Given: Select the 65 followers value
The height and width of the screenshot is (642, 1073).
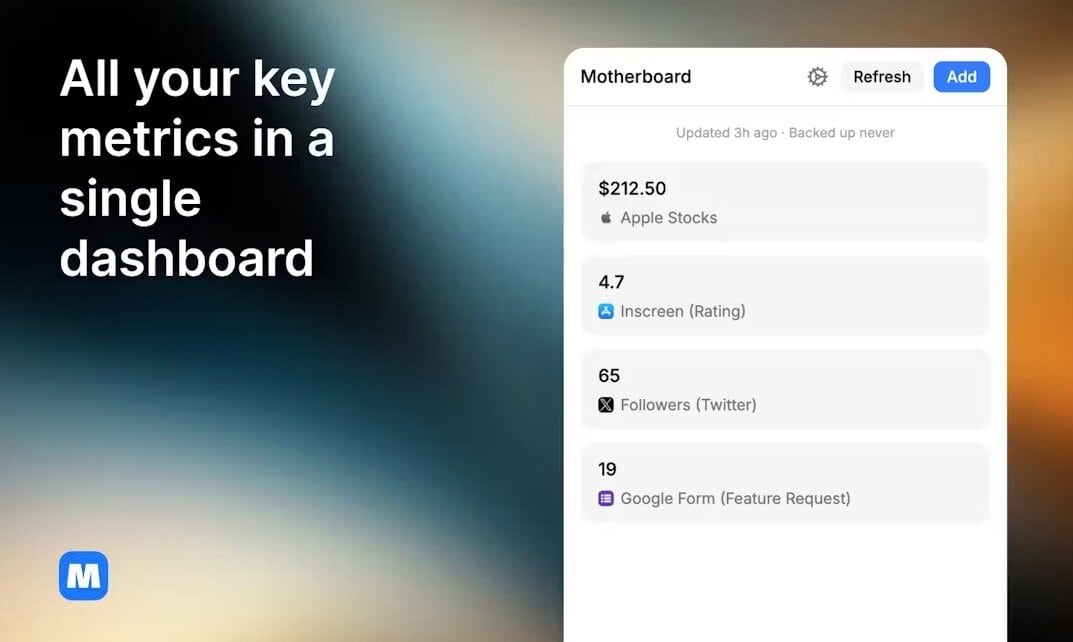Looking at the screenshot, I should click(609, 376).
